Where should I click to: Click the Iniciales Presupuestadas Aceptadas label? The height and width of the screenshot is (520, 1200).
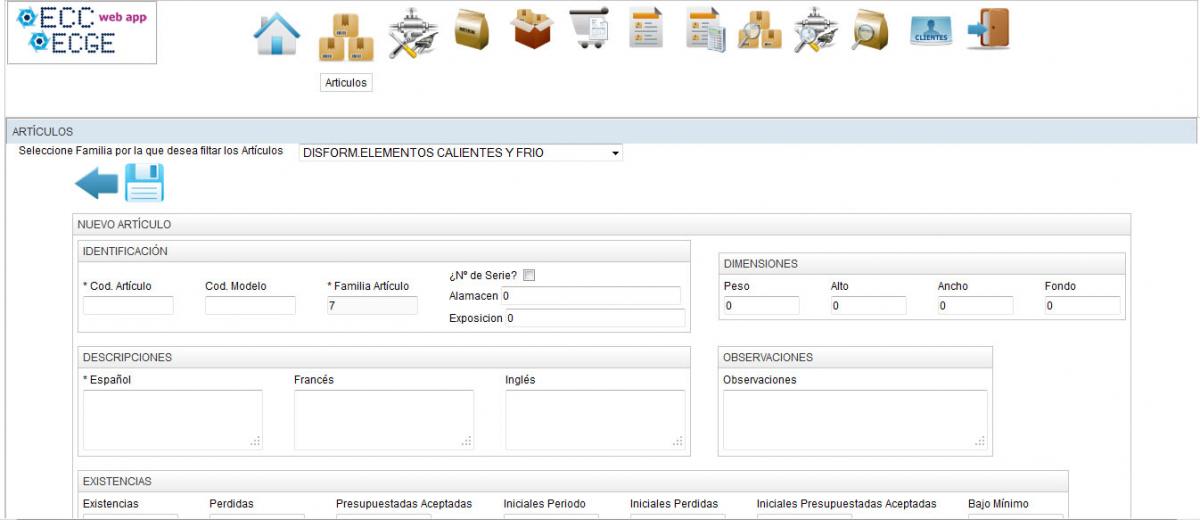847,504
